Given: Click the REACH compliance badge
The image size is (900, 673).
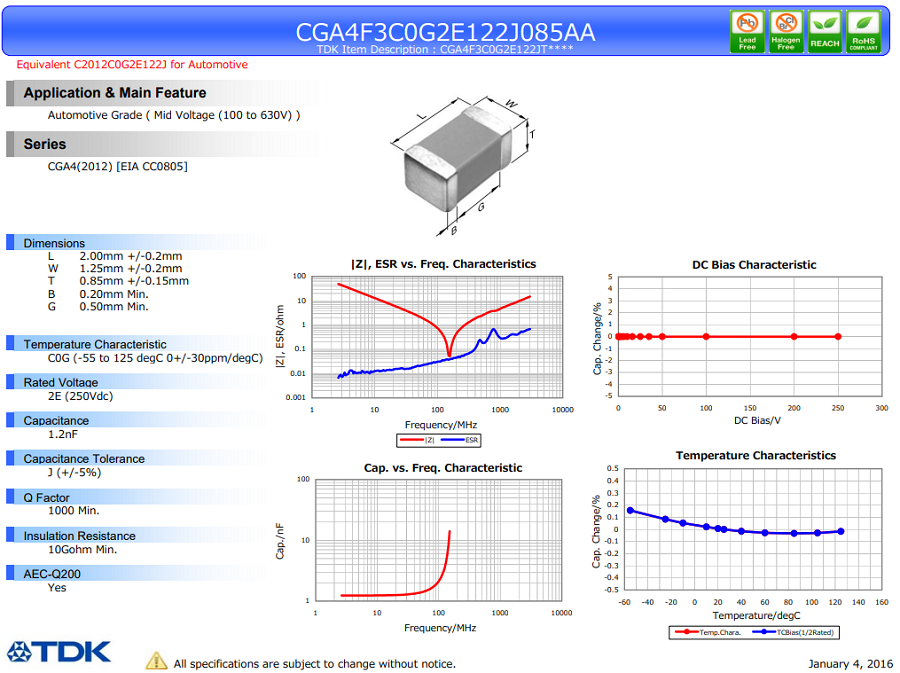Looking at the screenshot, I should pyautogui.click(x=825, y=32).
